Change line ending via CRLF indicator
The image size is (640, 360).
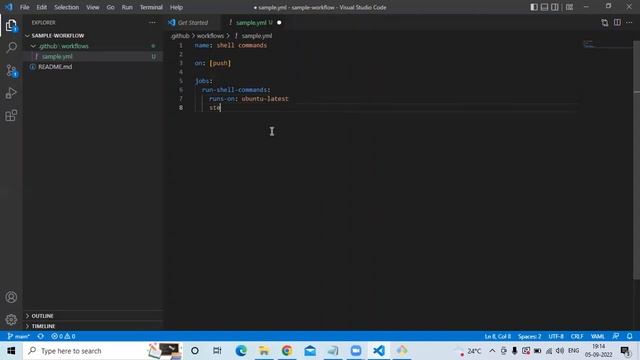[577, 336]
